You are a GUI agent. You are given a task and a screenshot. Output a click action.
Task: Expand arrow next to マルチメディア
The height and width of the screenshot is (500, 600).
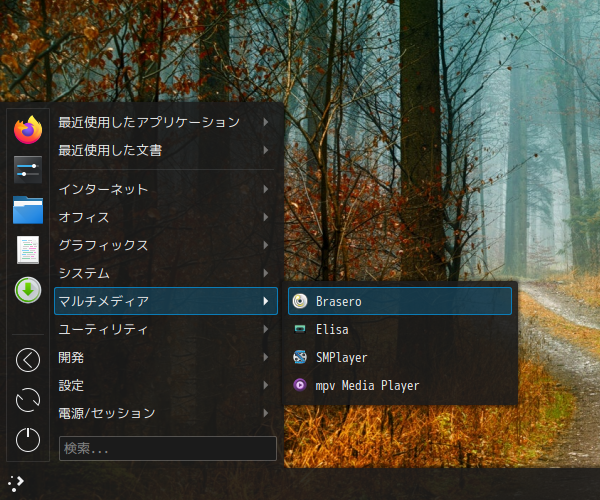coord(266,301)
